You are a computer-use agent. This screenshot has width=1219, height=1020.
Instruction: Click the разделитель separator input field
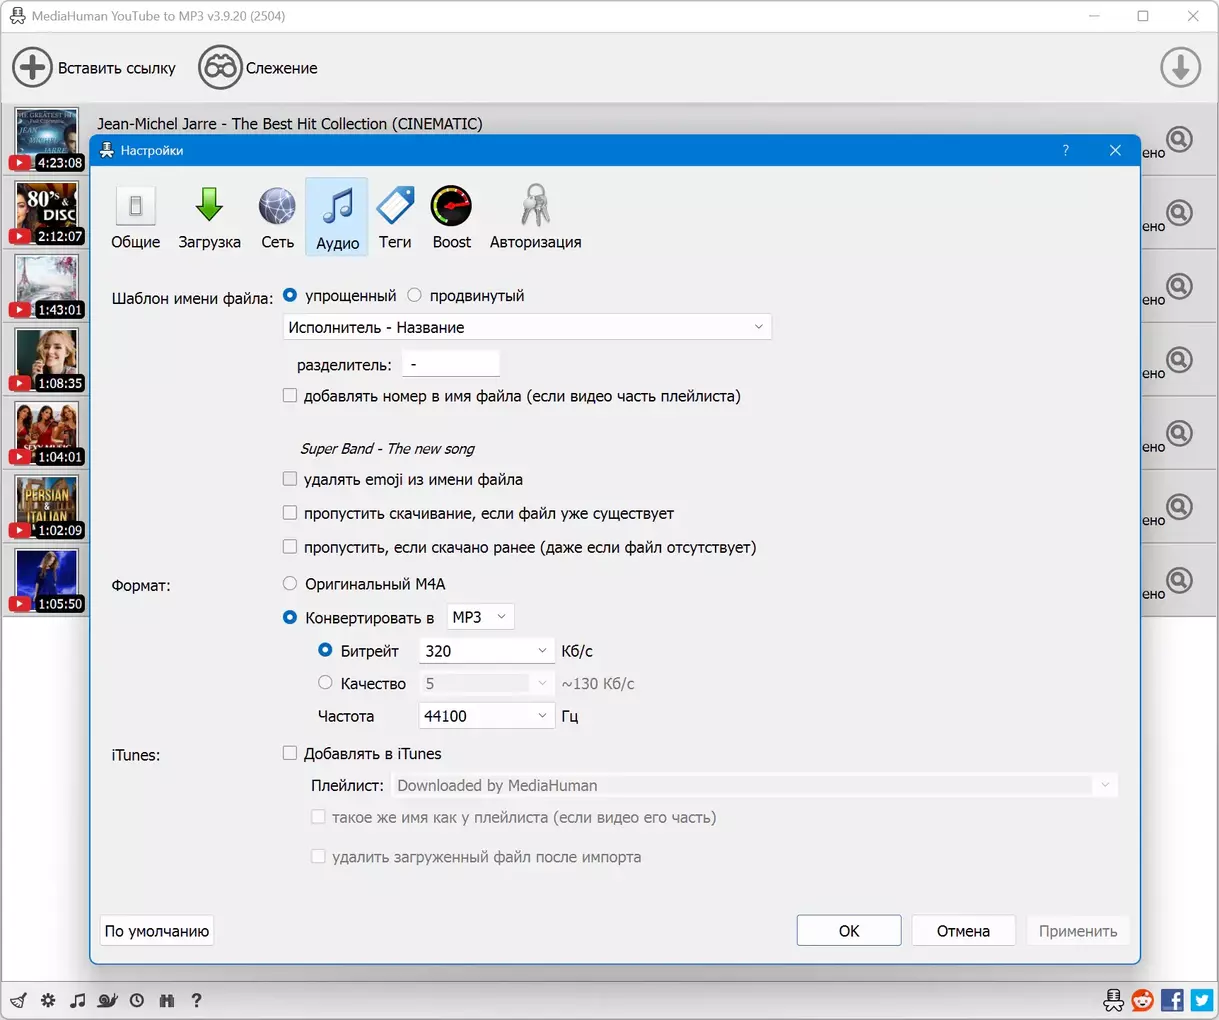coord(450,365)
